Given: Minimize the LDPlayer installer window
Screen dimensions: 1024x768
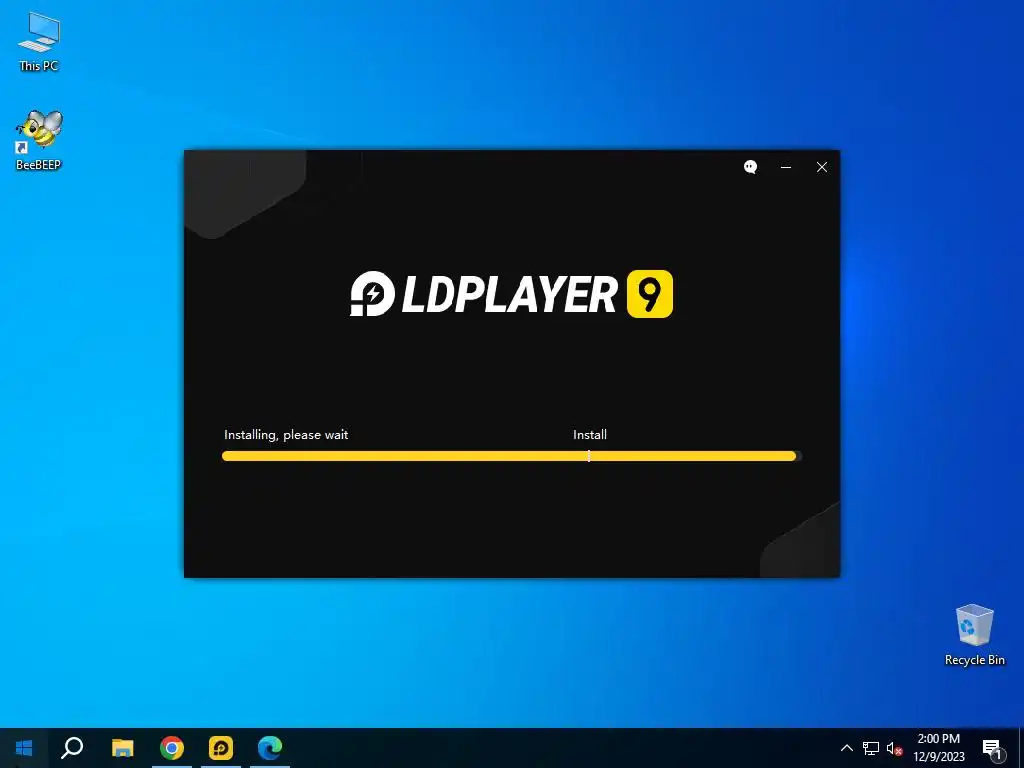Looking at the screenshot, I should click(786, 167).
